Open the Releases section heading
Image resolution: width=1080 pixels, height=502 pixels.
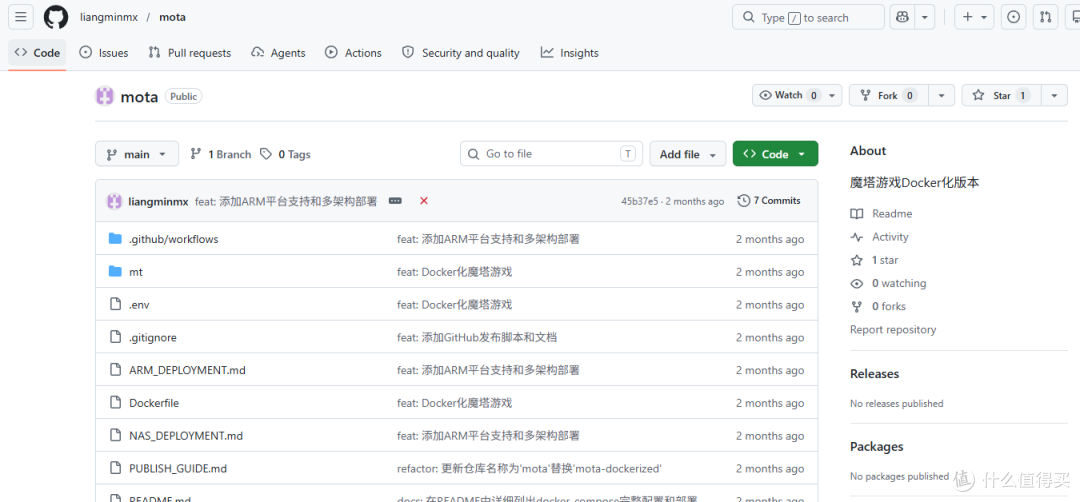pos(875,374)
